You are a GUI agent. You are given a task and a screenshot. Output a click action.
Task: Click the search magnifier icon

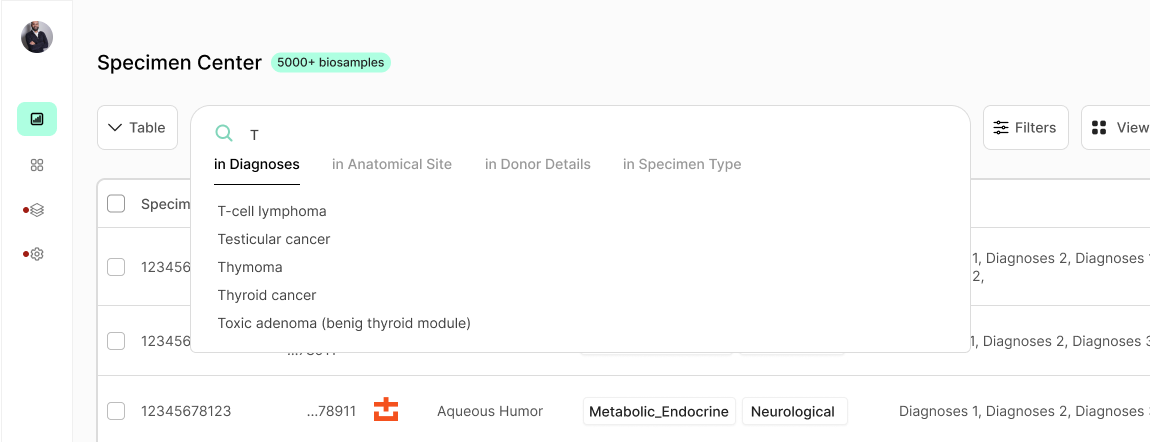[225, 134]
